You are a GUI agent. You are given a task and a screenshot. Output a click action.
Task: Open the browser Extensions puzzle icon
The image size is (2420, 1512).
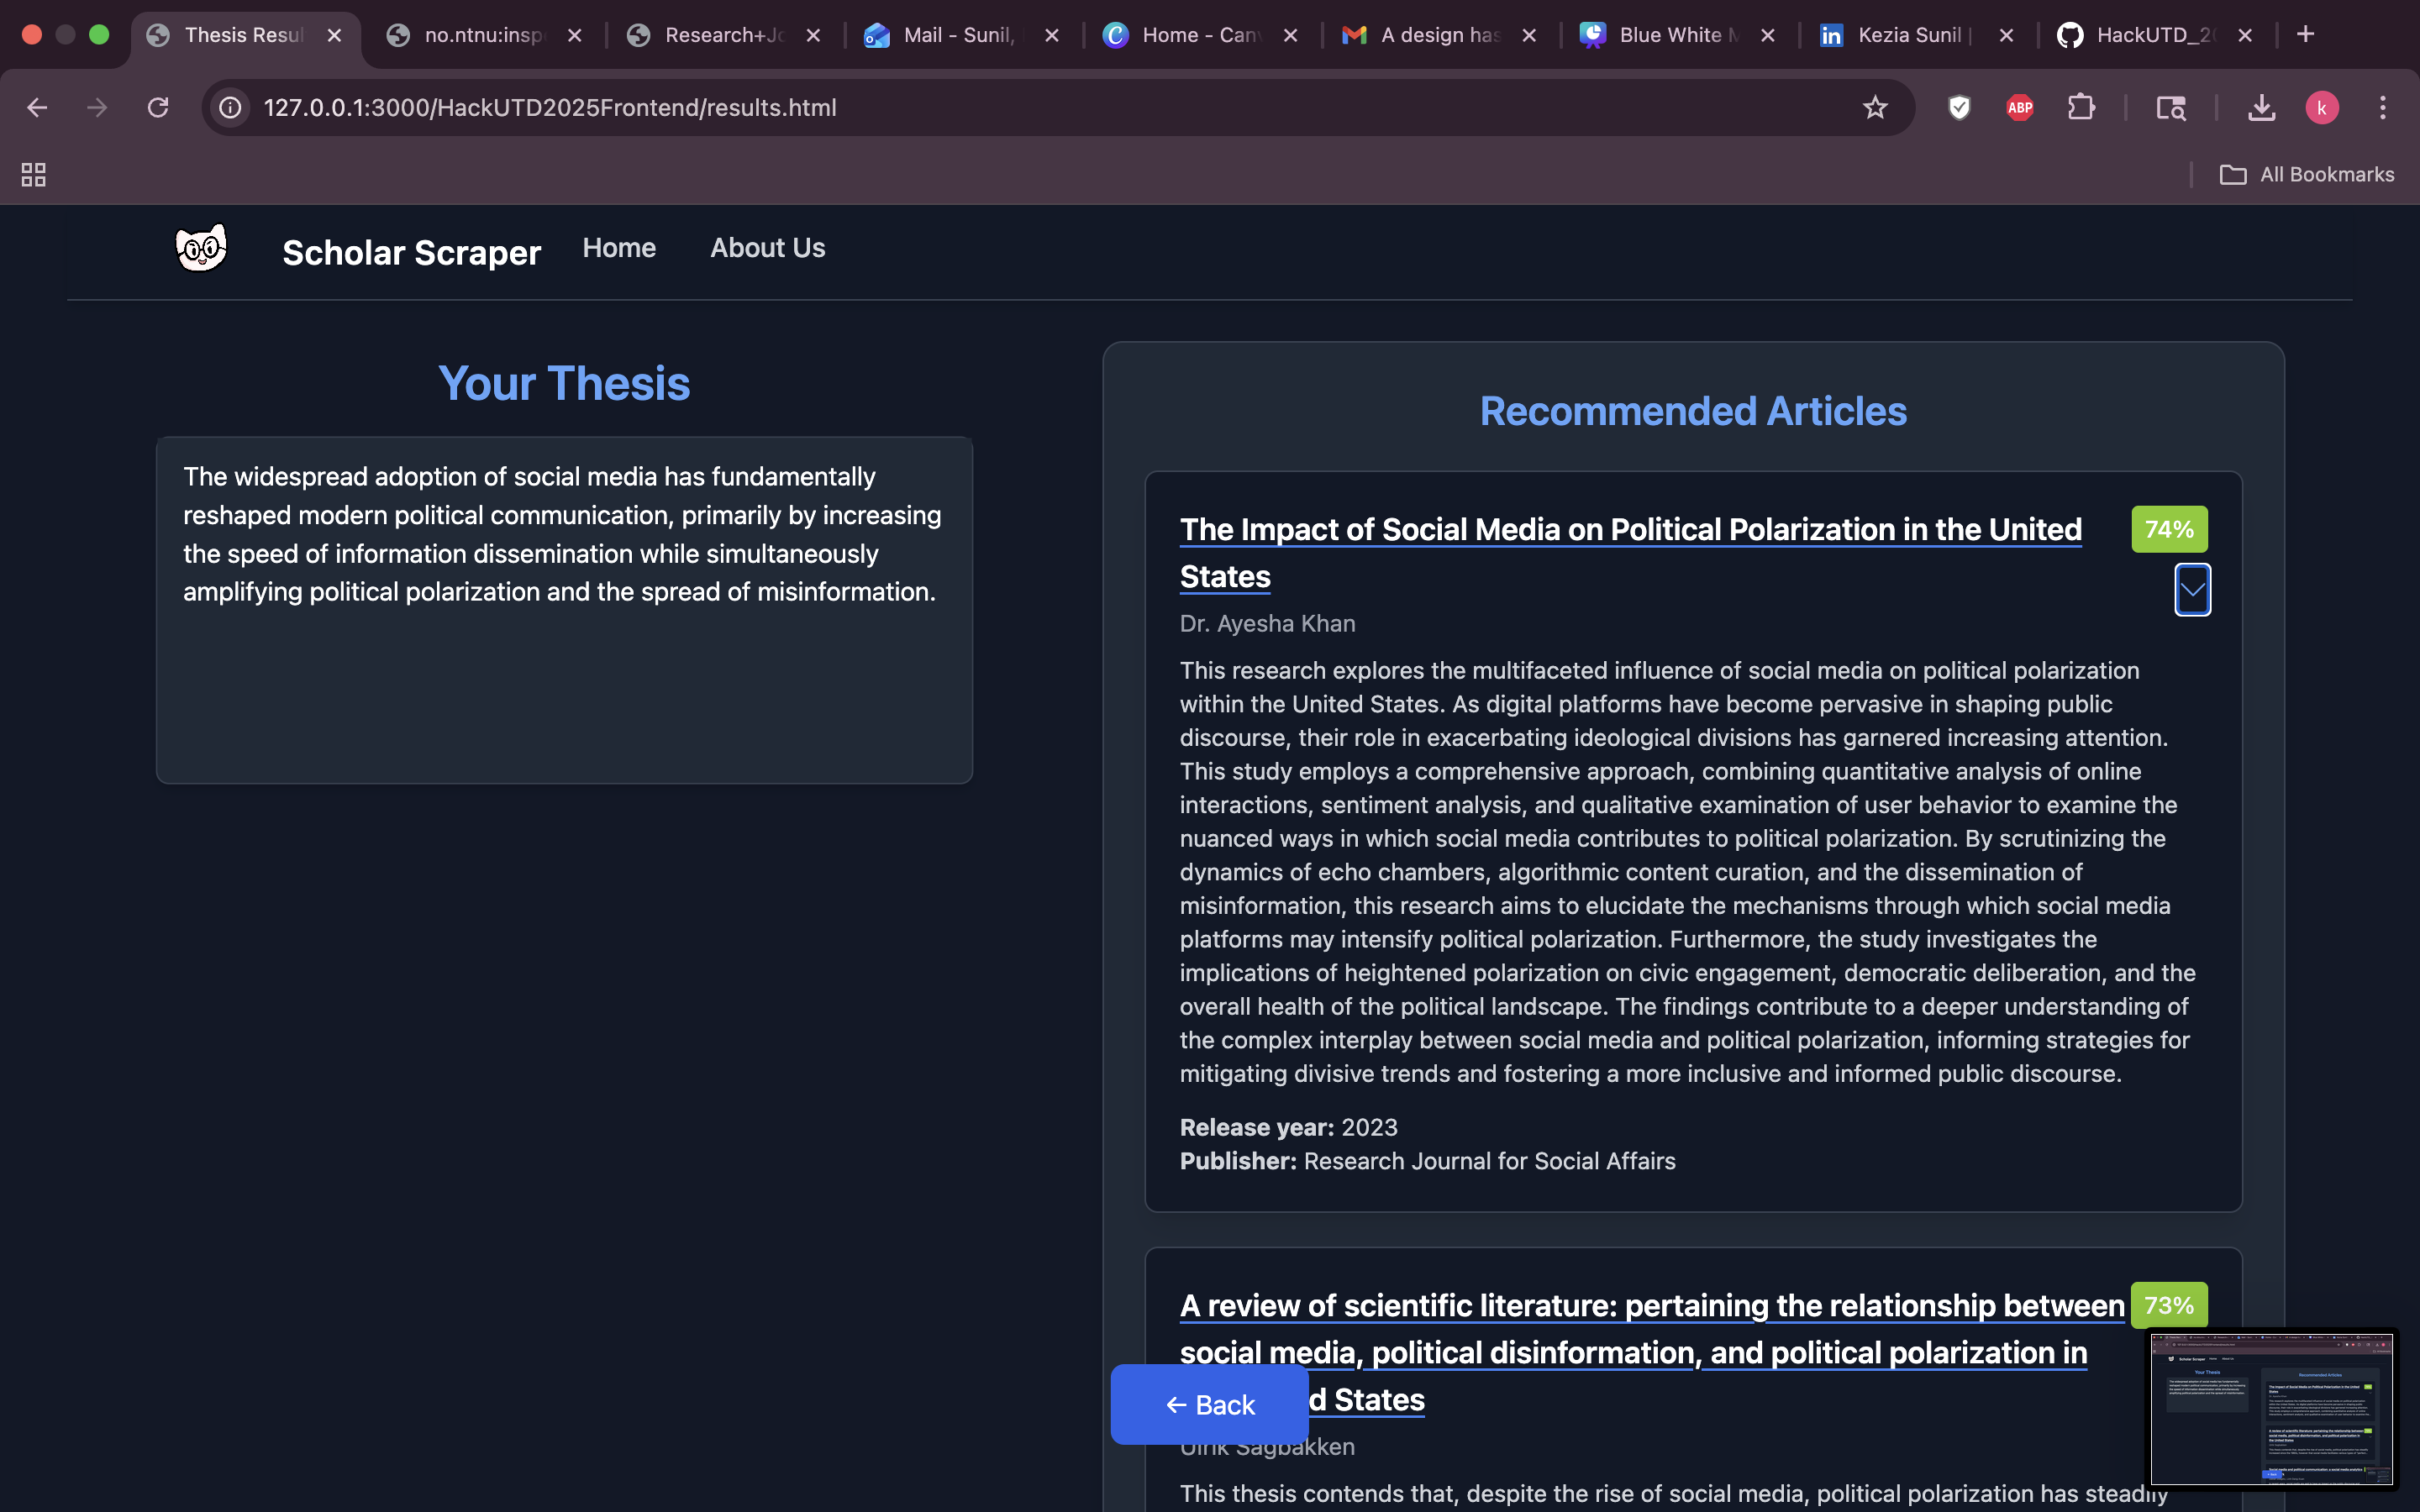coord(2081,107)
